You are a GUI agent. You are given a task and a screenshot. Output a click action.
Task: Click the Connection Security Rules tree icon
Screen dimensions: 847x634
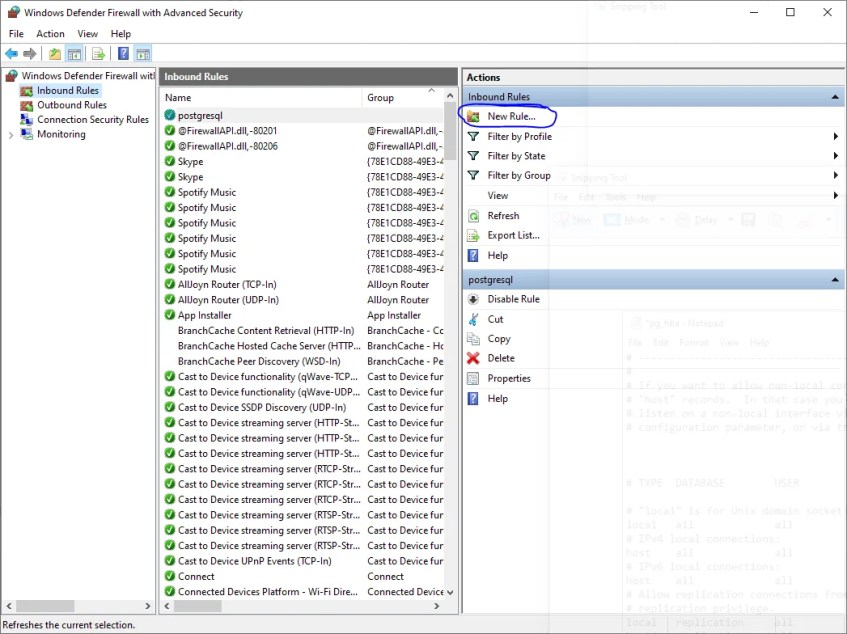(x=26, y=120)
